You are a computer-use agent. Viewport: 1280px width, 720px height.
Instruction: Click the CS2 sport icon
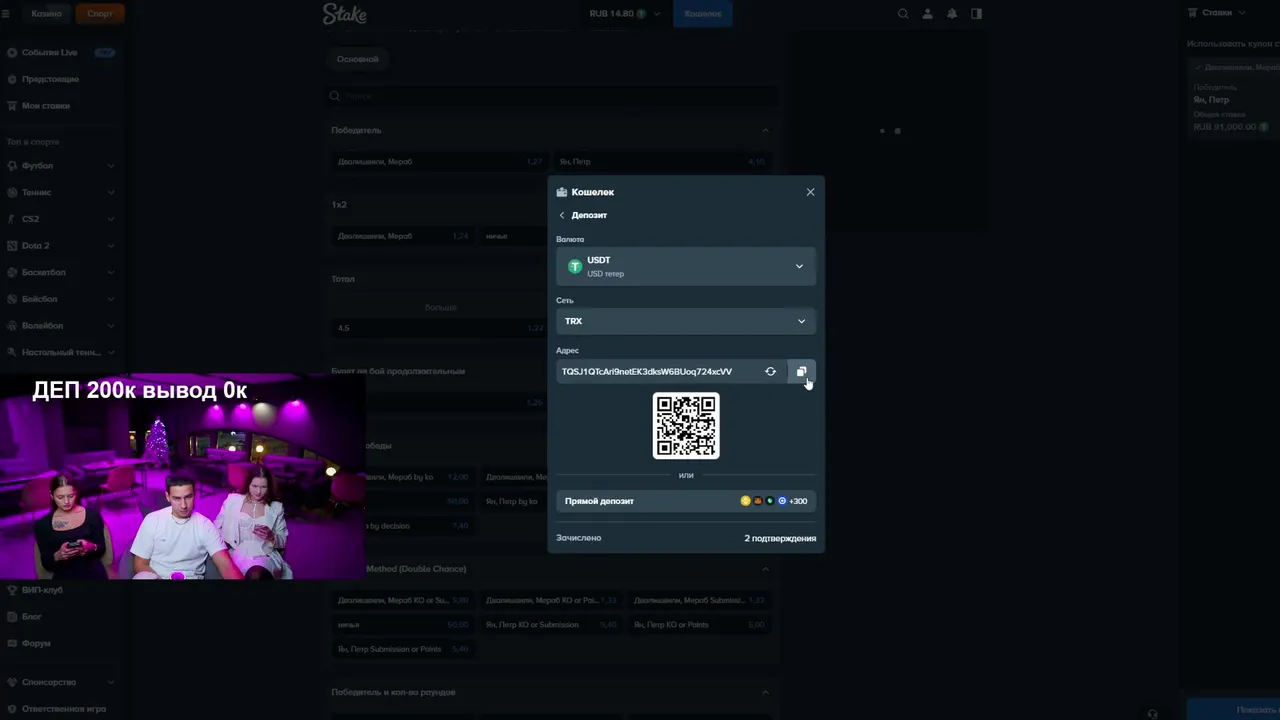click(12, 219)
